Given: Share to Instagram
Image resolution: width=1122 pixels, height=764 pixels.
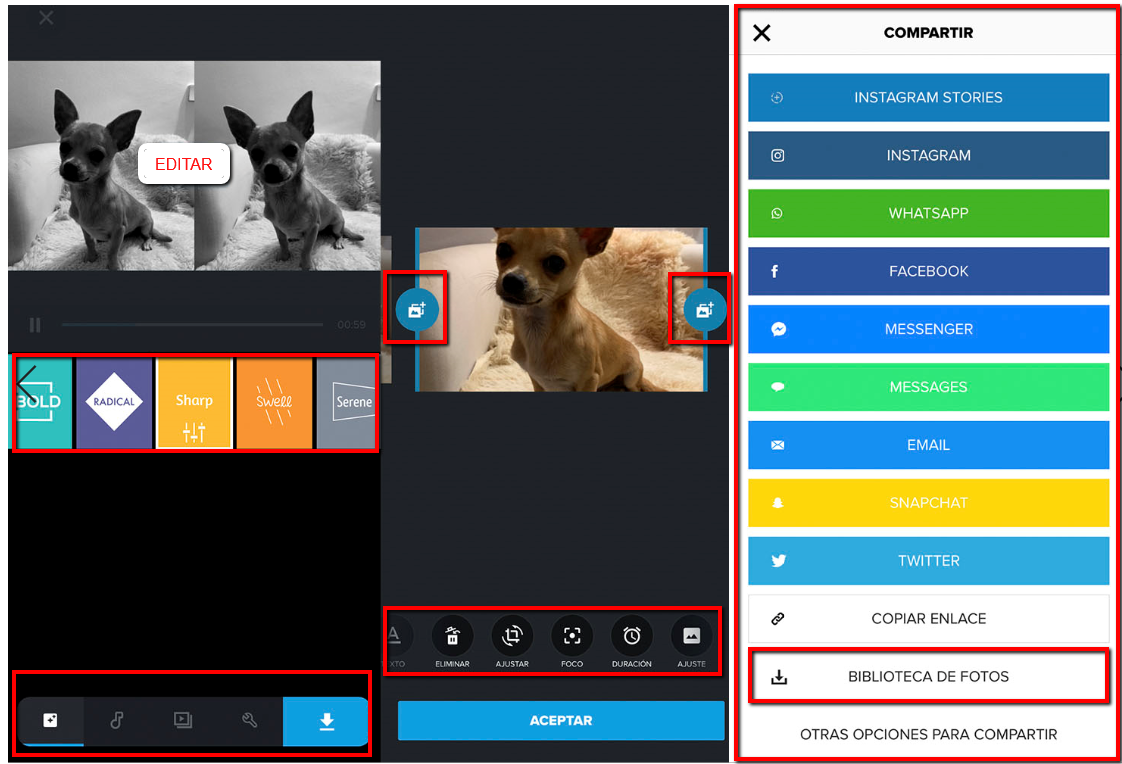Looking at the screenshot, I should click(929, 155).
